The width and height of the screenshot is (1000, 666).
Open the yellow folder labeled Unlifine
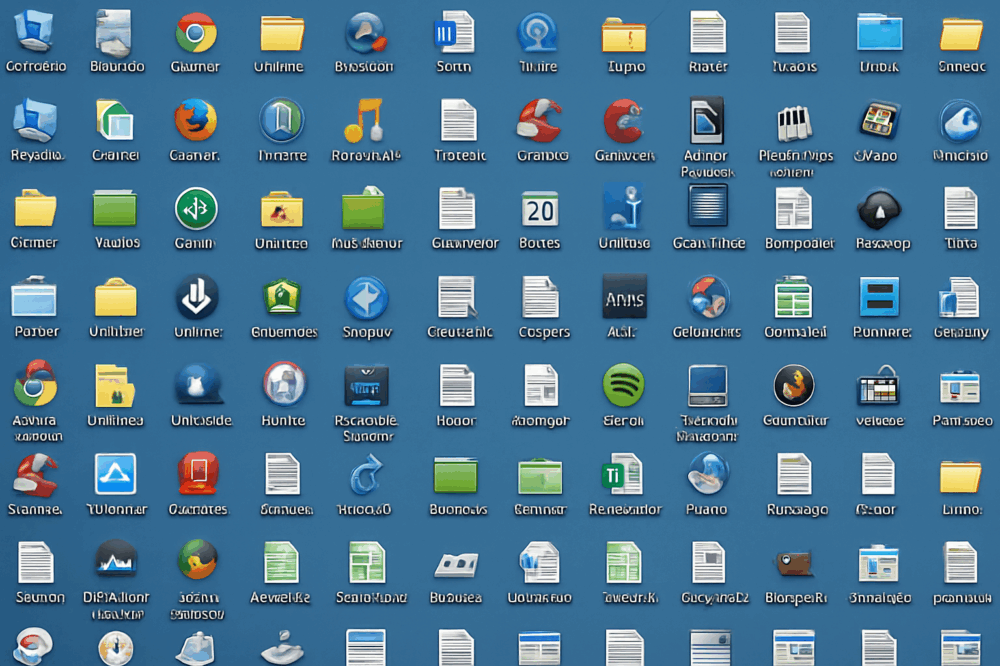click(x=282, y=33)
